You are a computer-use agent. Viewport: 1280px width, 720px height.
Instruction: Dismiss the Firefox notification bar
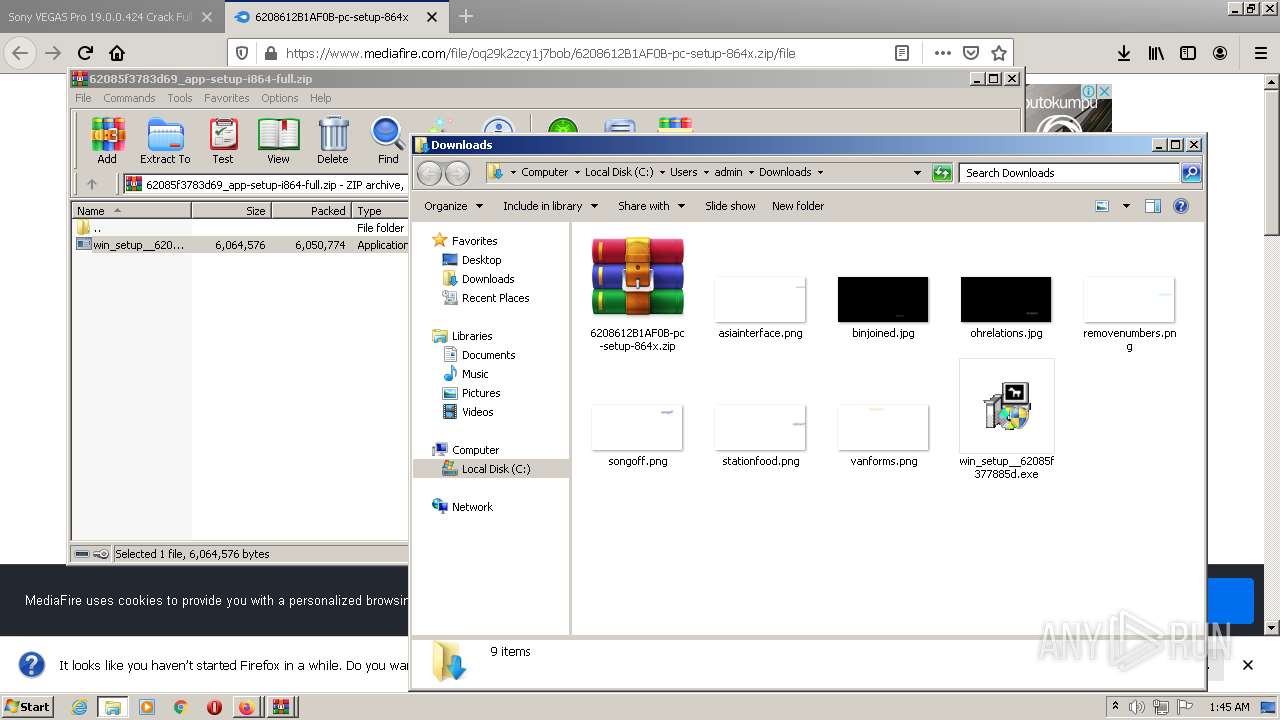pyautogui.click(x=1247, y=665)
